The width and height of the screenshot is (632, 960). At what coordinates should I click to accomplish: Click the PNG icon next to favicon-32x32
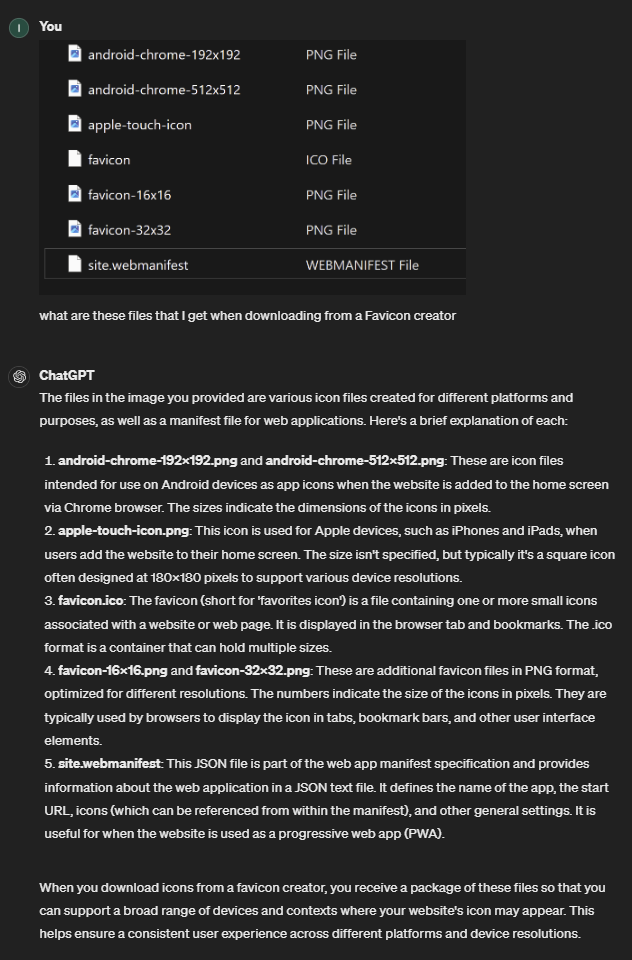tap(74, 229)
